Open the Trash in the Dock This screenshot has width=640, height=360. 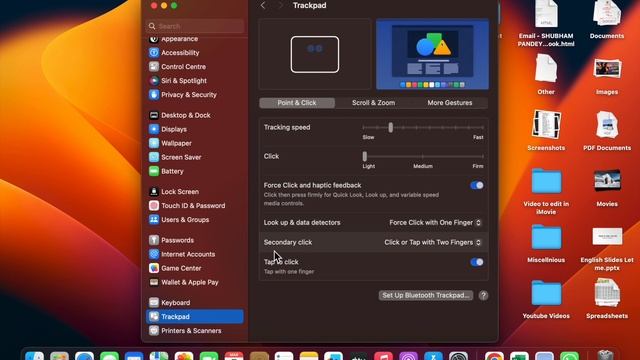click(x=606, y=356)
